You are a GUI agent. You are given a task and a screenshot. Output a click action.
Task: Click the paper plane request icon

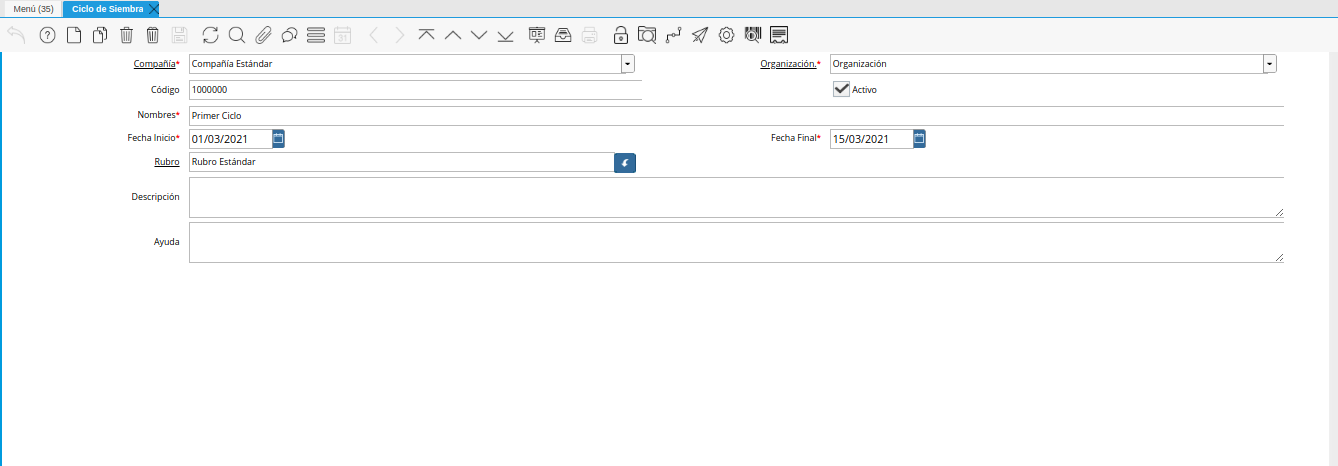pyautogui.click(x=700, y=35)
